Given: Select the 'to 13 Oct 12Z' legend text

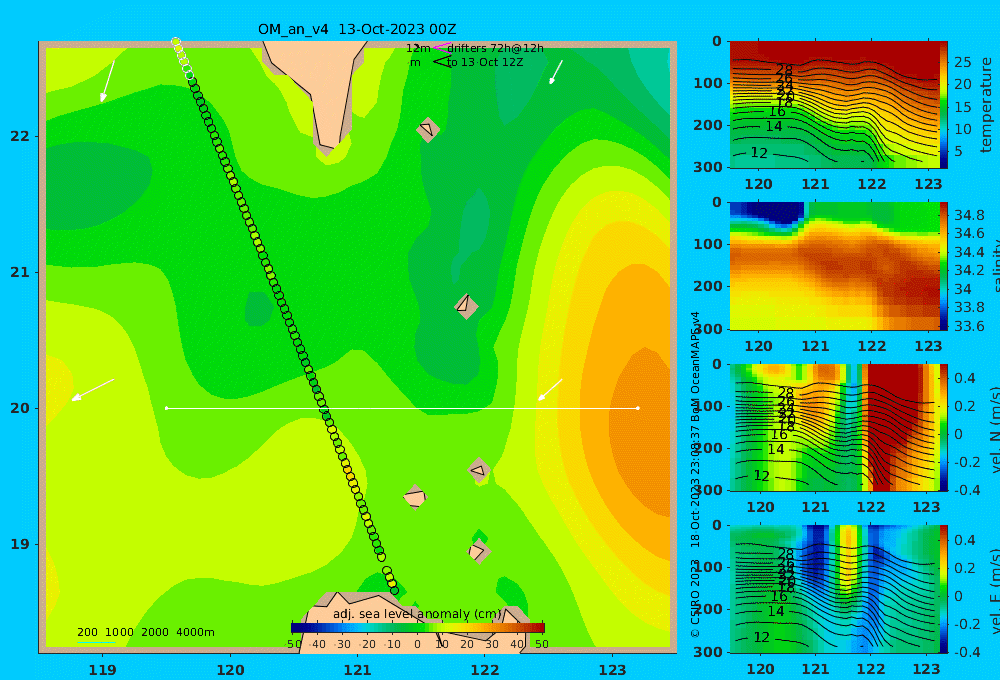Looking at the screenshot, I should point(485,62).
